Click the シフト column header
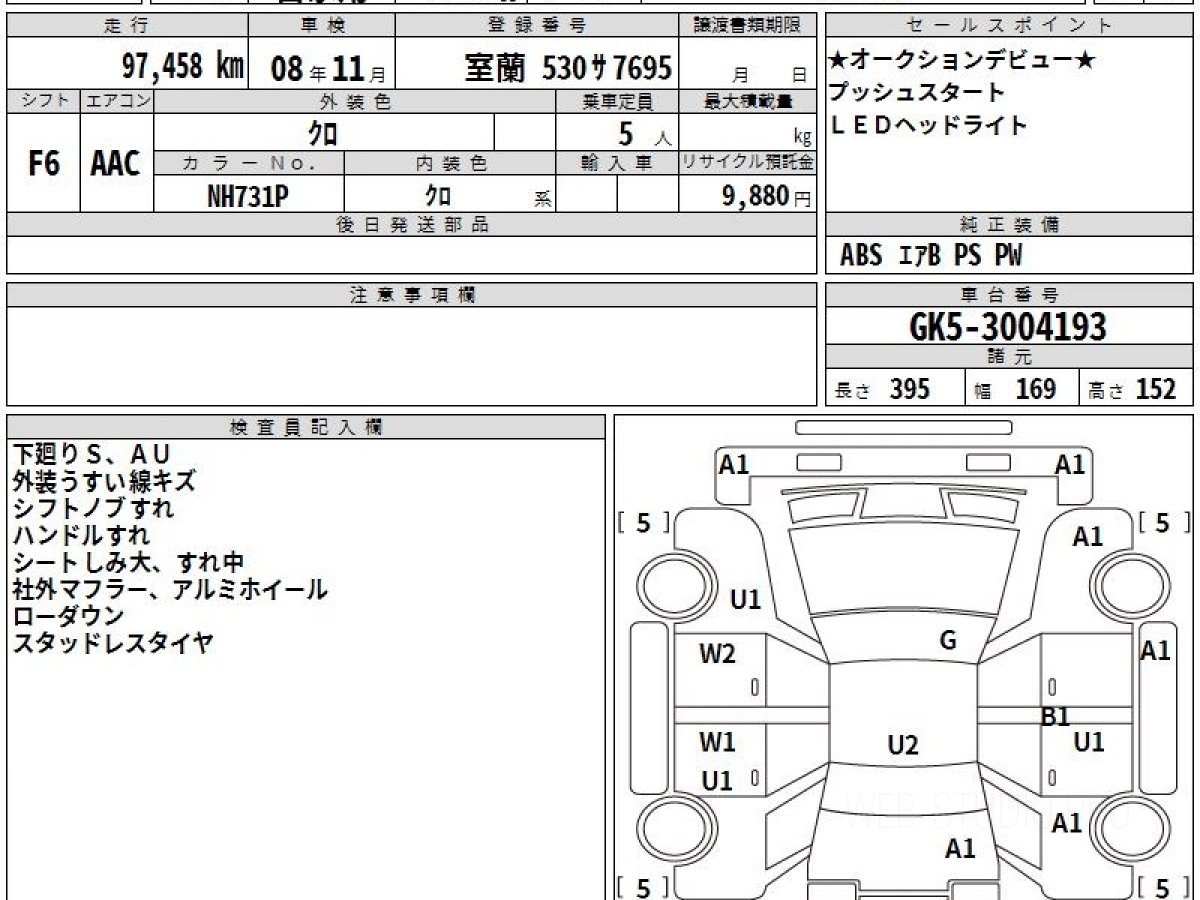 pyautogui.click(x=43, y=101)
